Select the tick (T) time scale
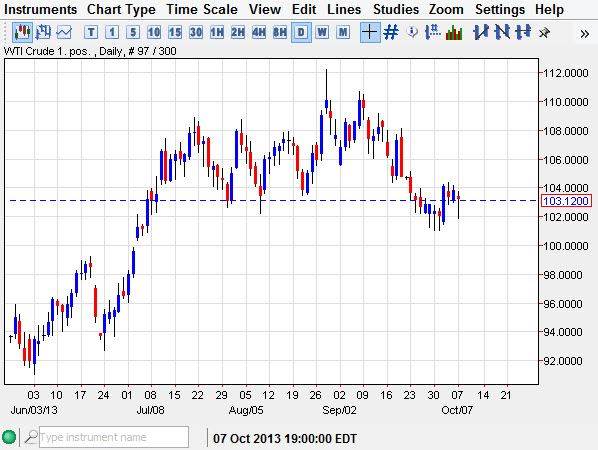 tap(91, 32)
